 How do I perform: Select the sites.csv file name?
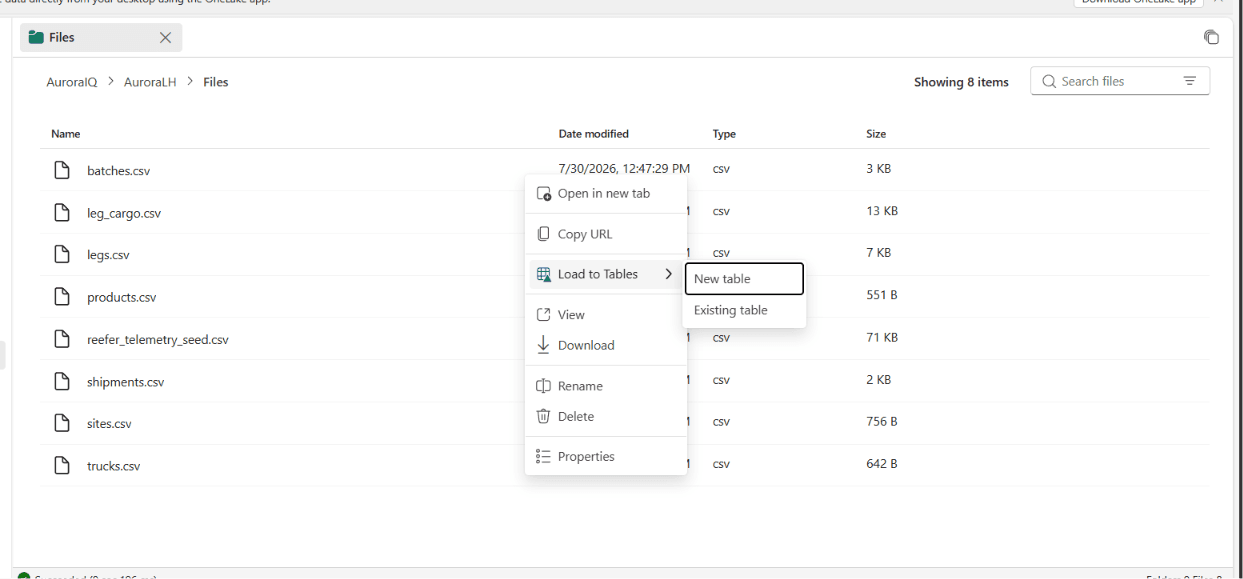109,424
